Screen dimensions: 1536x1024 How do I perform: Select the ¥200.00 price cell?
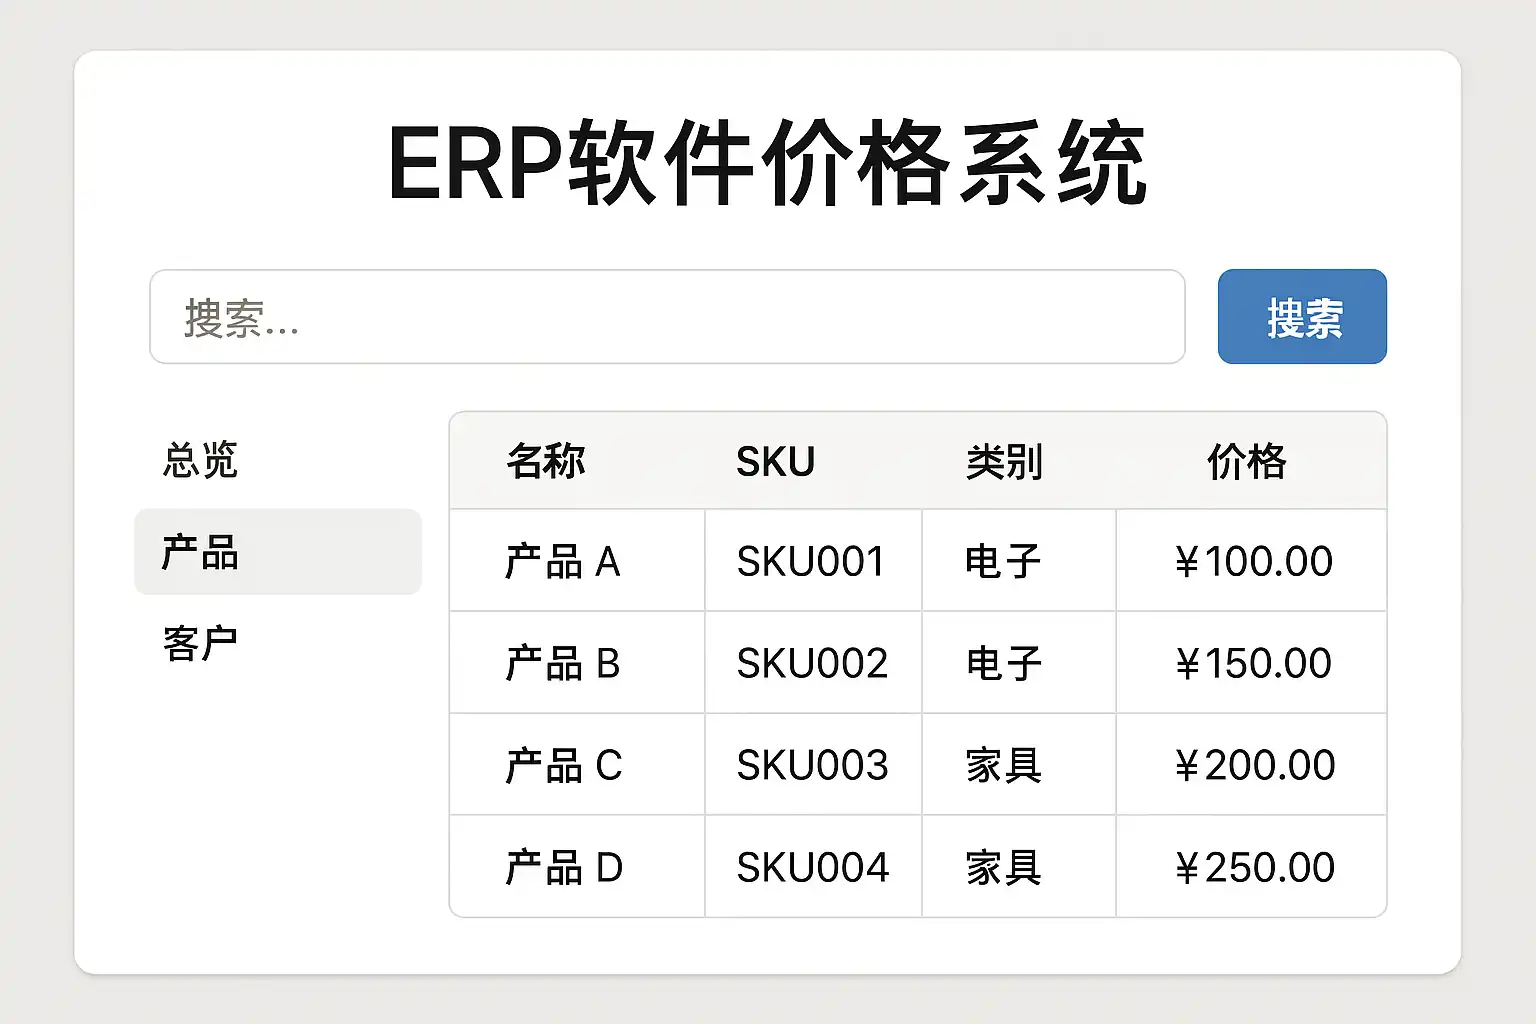coord(1254,766)
